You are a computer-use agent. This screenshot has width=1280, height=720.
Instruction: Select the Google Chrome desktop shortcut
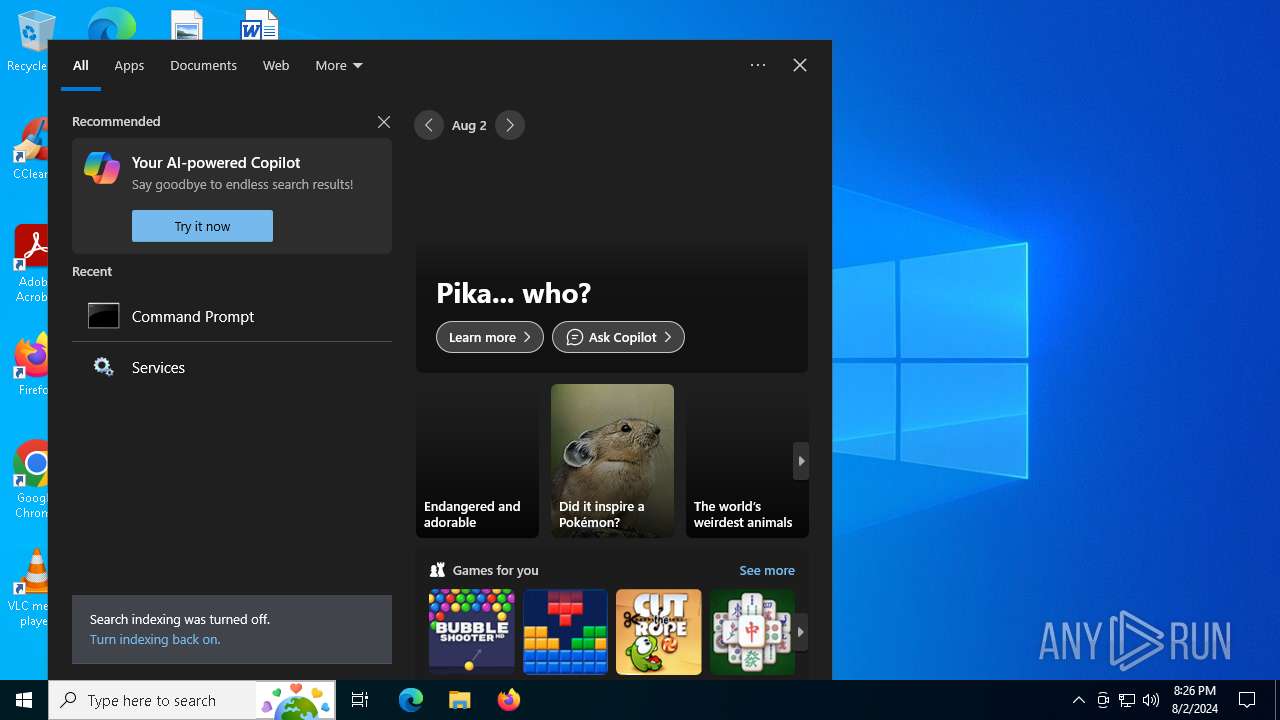[32, 479]
